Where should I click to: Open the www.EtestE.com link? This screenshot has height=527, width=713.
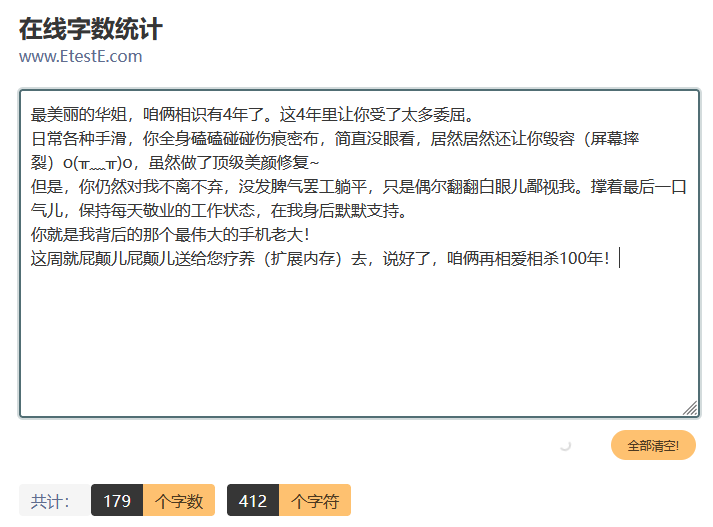coord(80,56)
